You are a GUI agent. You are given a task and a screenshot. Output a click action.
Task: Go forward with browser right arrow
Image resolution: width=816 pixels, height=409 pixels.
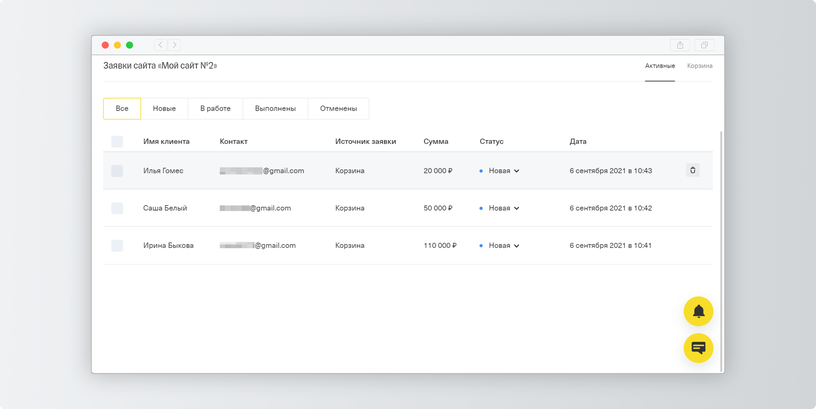174,45
